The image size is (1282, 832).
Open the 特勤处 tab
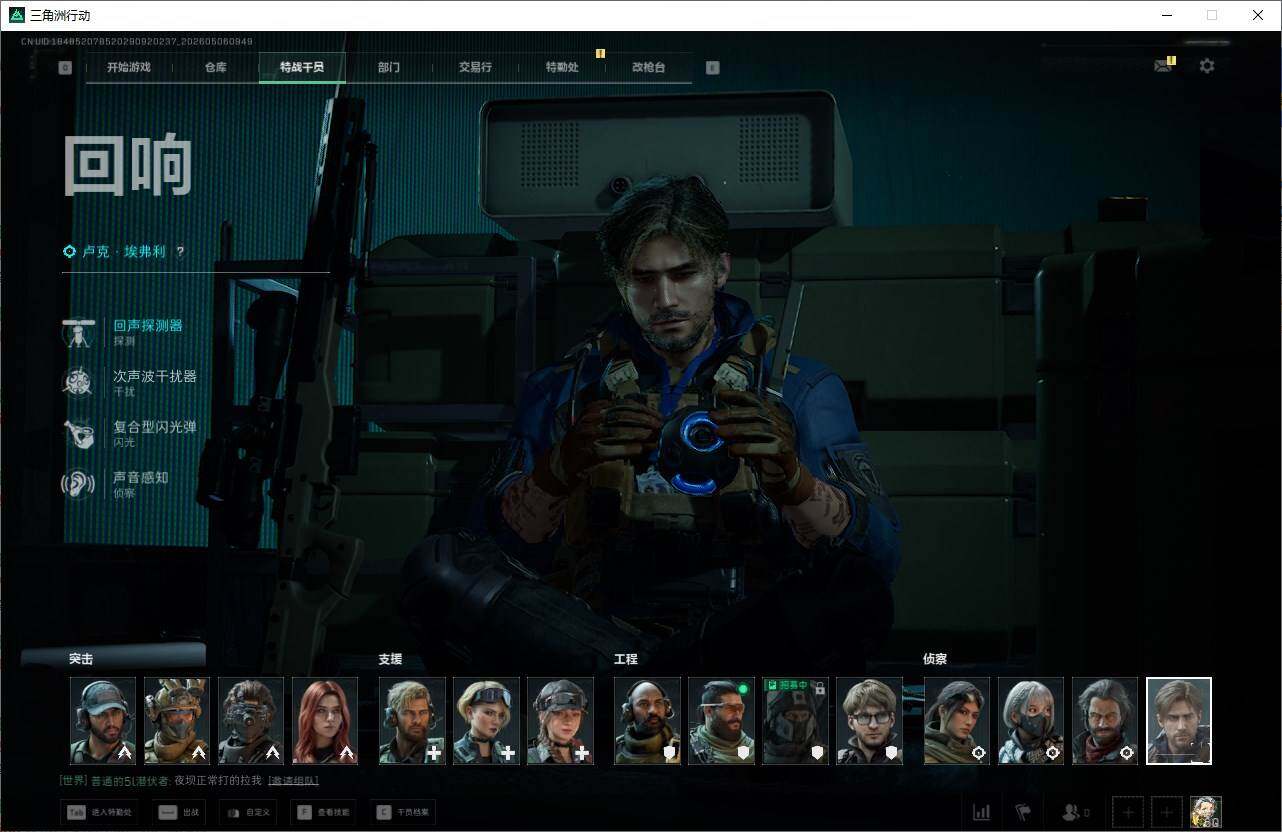[x=562, y=68]
